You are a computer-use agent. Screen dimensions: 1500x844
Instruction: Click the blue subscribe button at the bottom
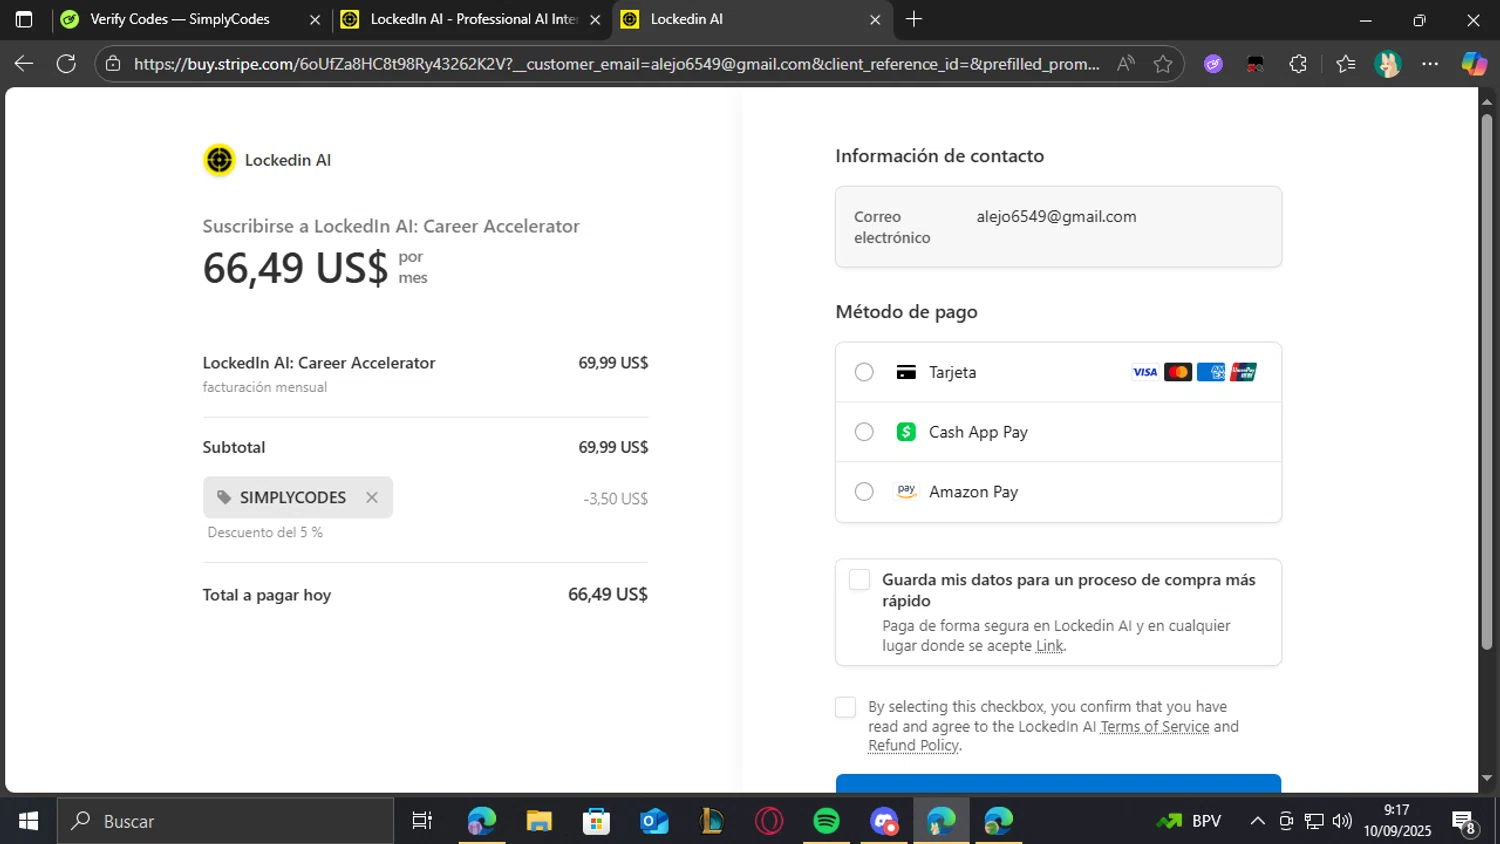point(1058,783)
